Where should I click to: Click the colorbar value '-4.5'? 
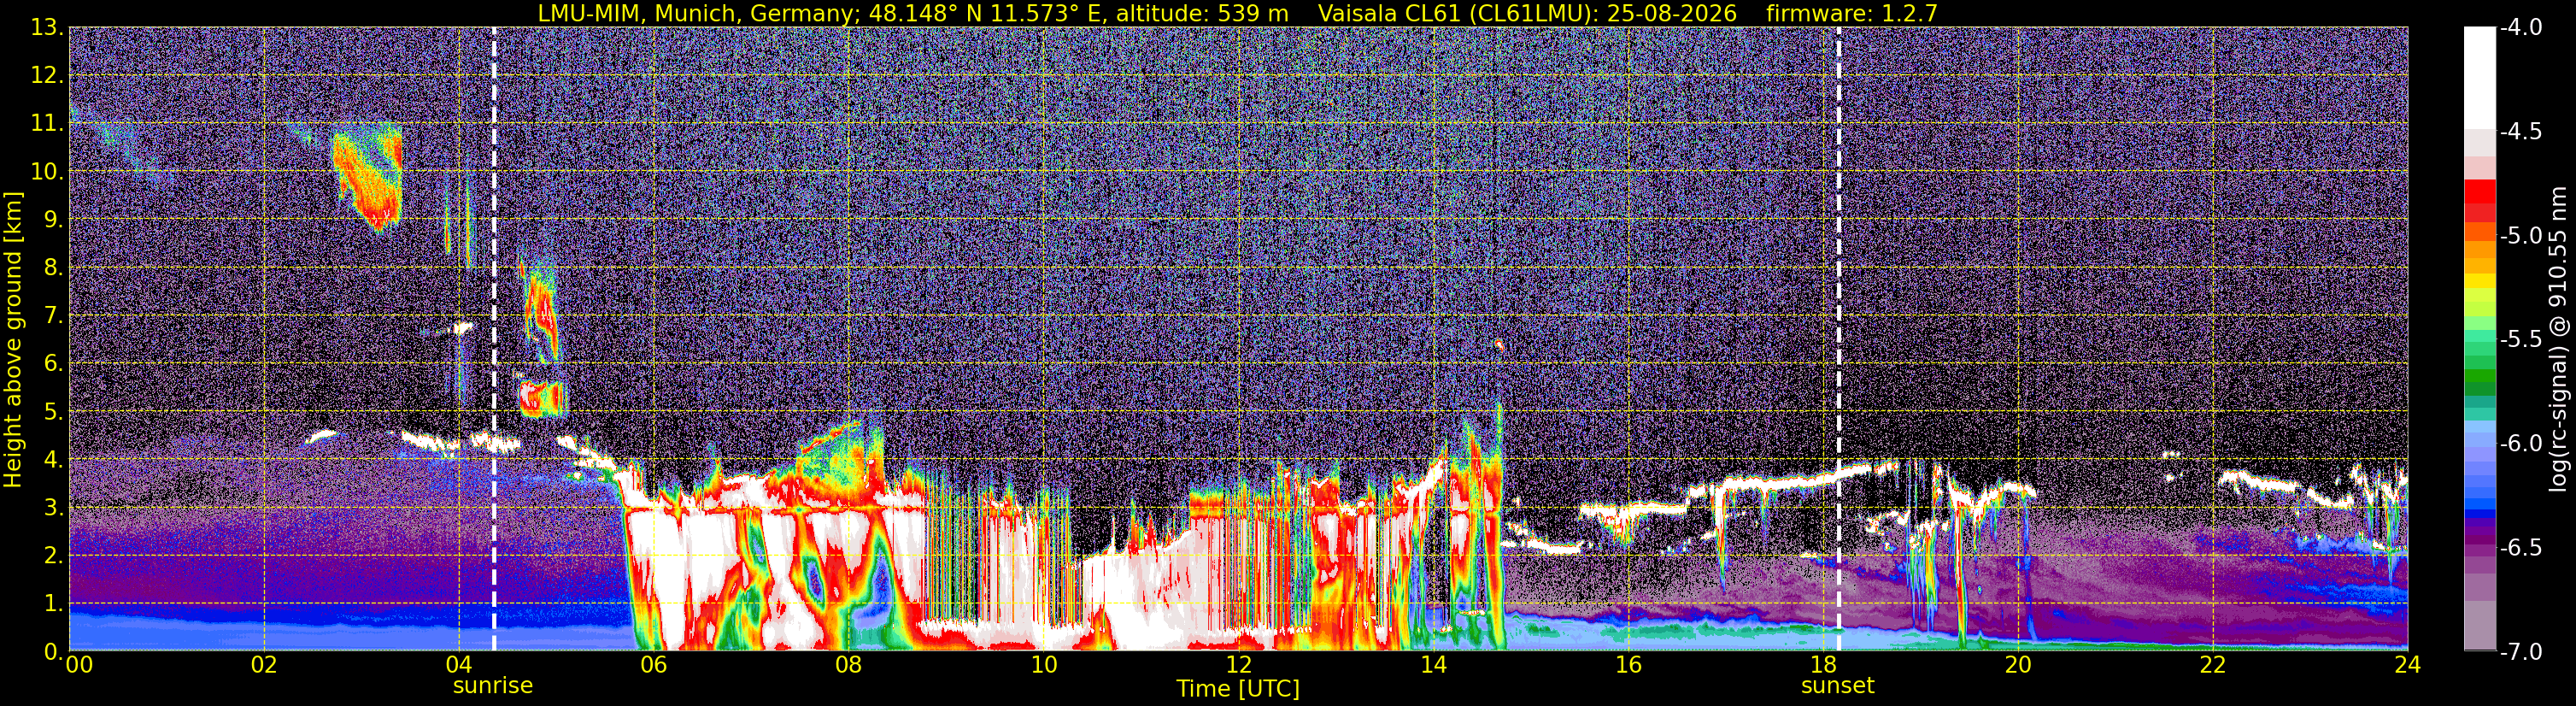(2521, 132)
